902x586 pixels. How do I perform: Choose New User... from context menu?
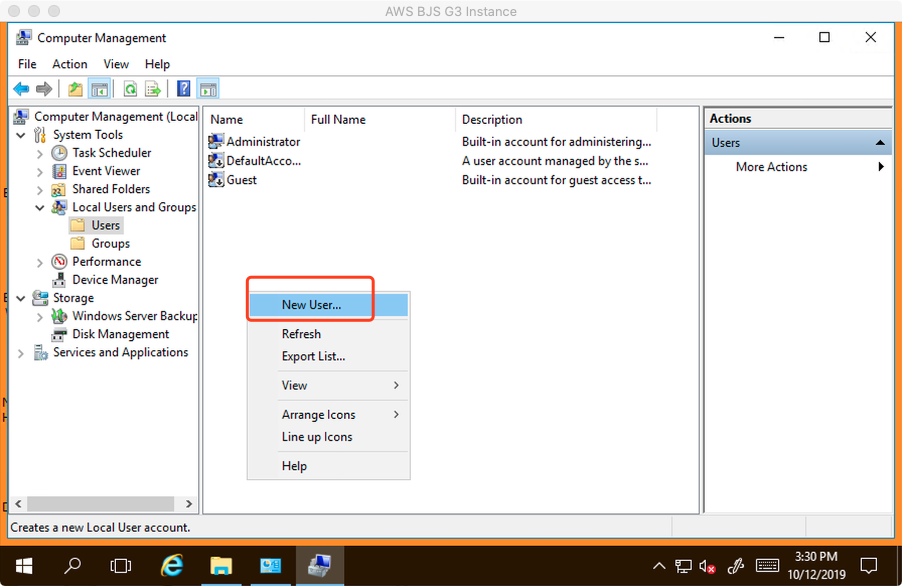click(311, 305)
